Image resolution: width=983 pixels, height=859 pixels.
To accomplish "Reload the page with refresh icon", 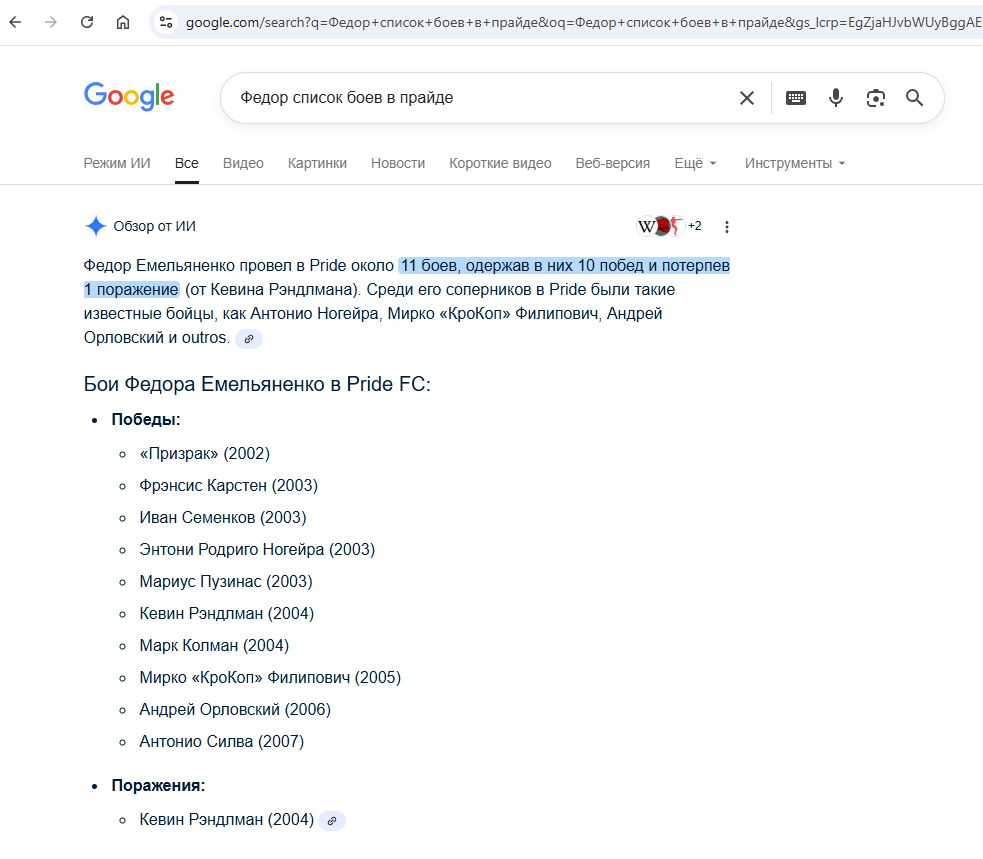I will pos(87,23).
